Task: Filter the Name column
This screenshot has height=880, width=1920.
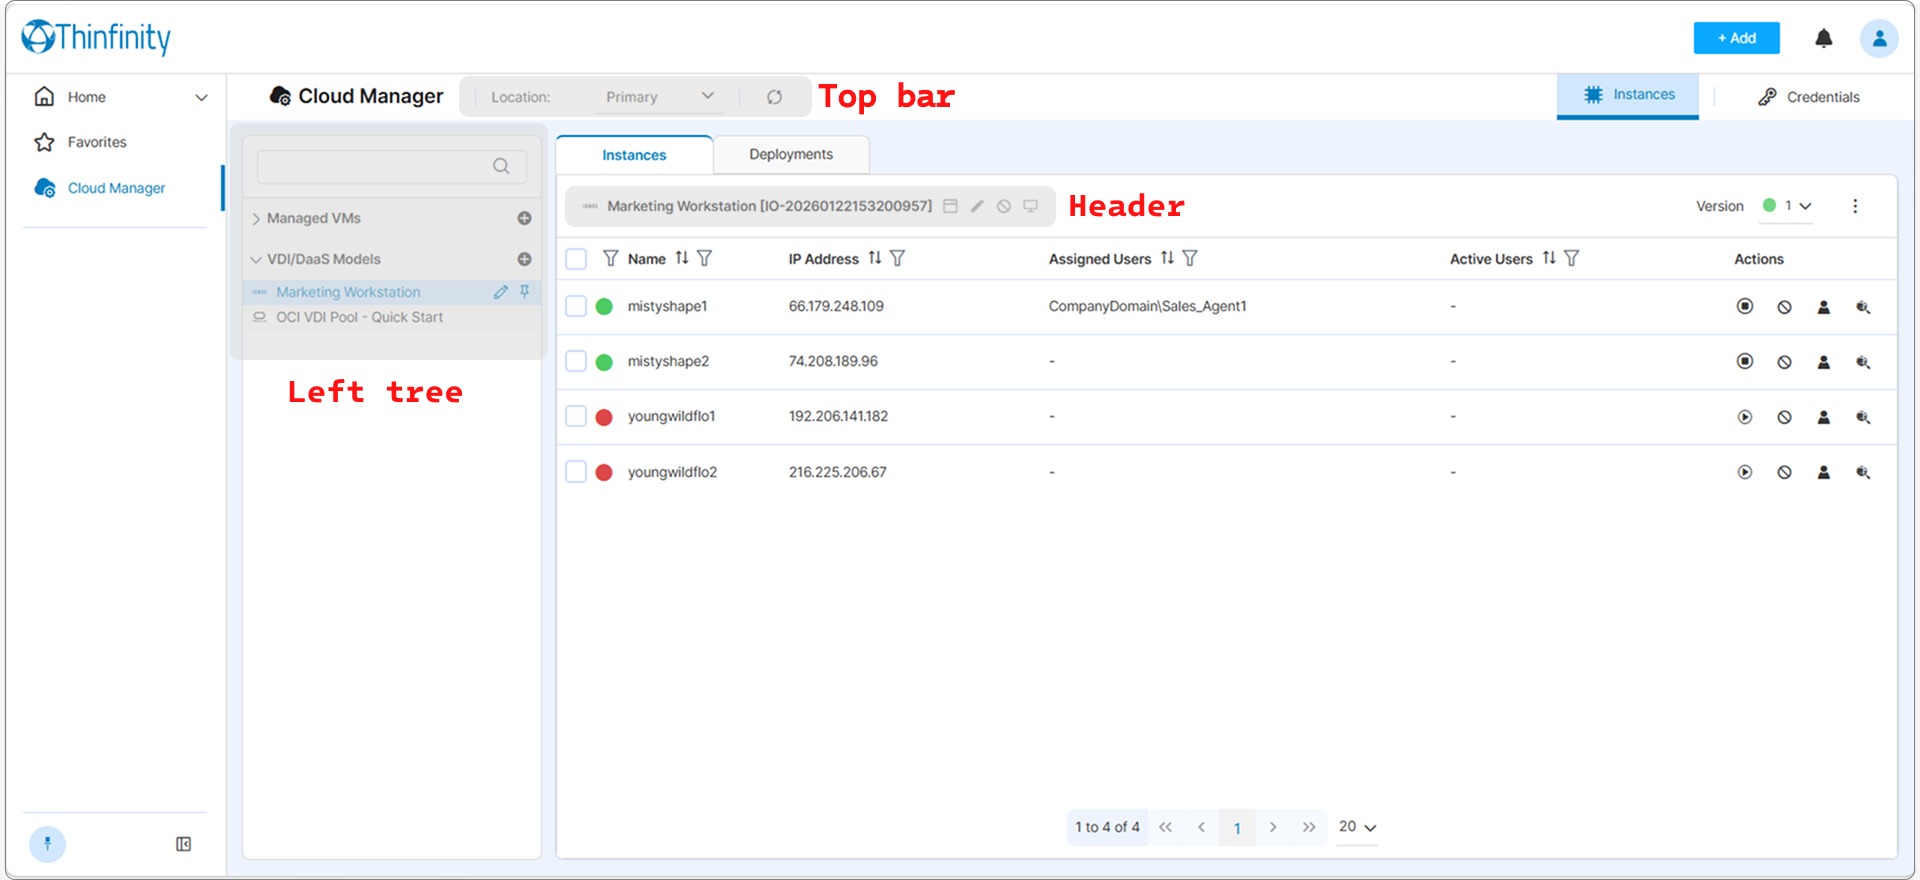Action: coord(704,258)
